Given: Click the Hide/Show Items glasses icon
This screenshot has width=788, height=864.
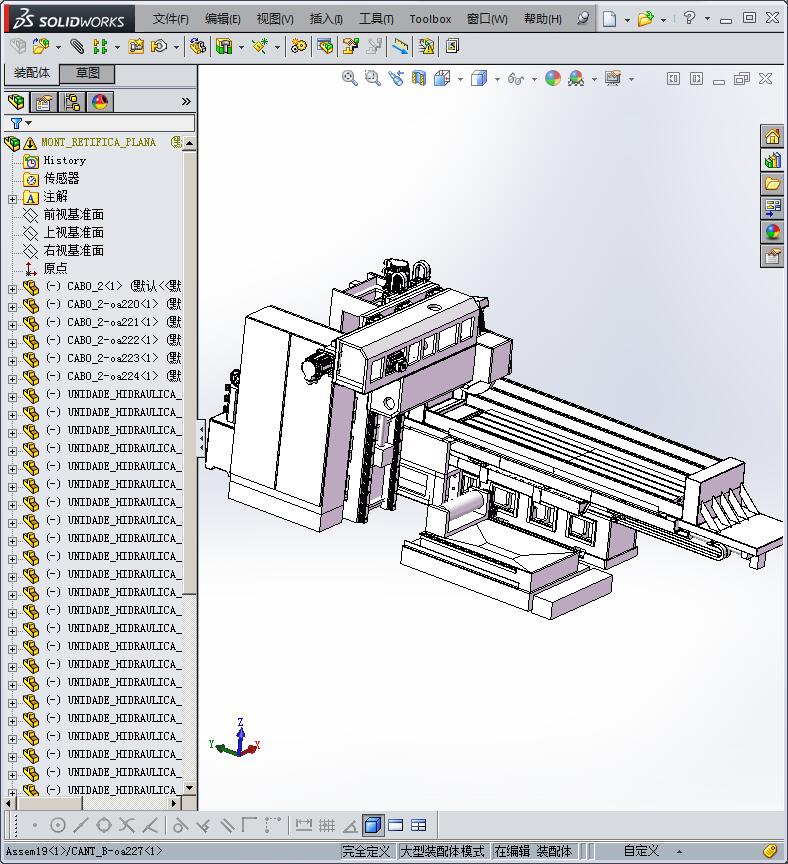Looking at the screenshot, I should [x=516, y=79].
